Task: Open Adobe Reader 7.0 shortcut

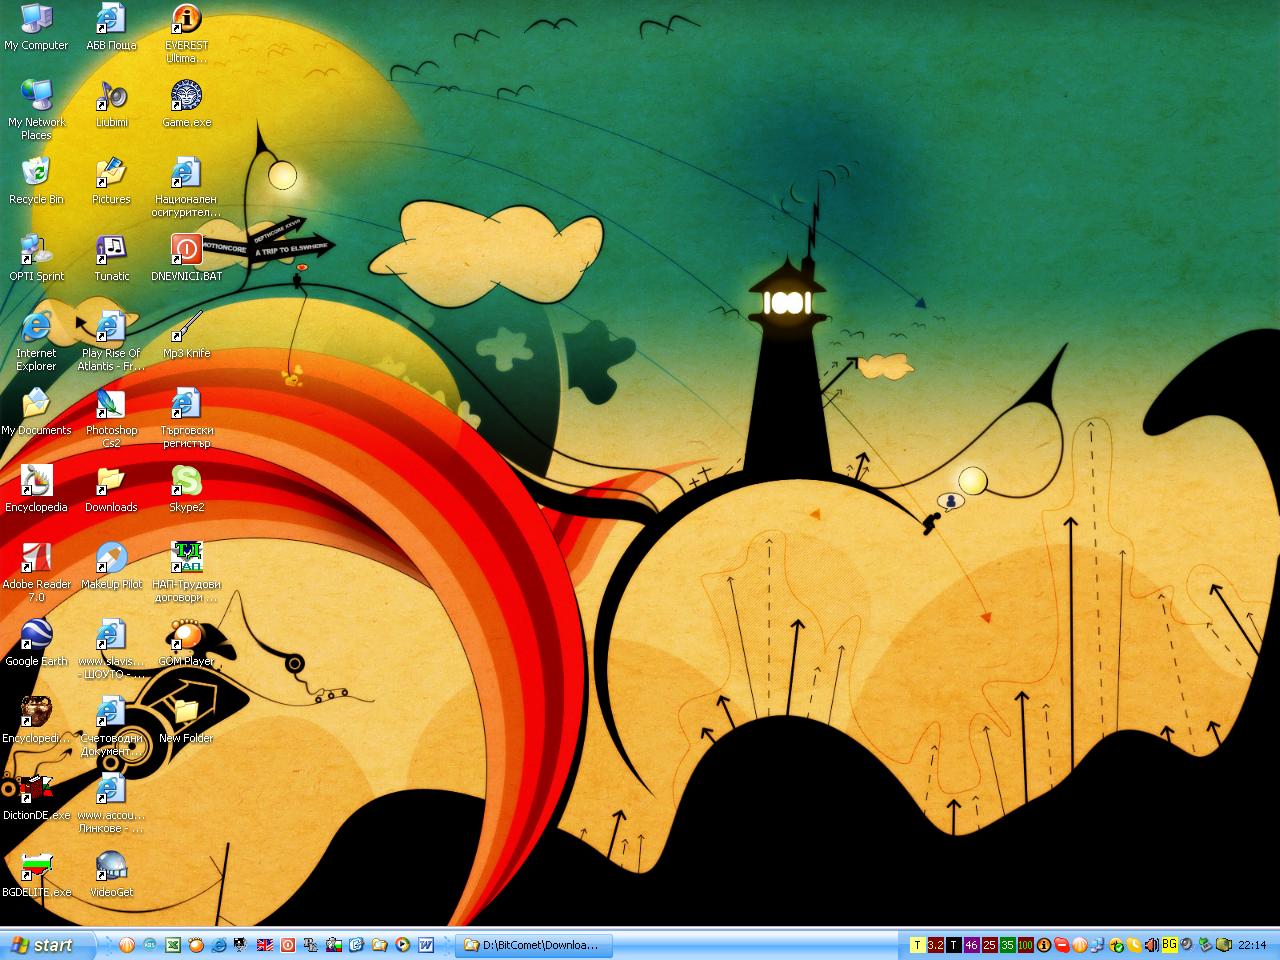Action: (36, 573)
